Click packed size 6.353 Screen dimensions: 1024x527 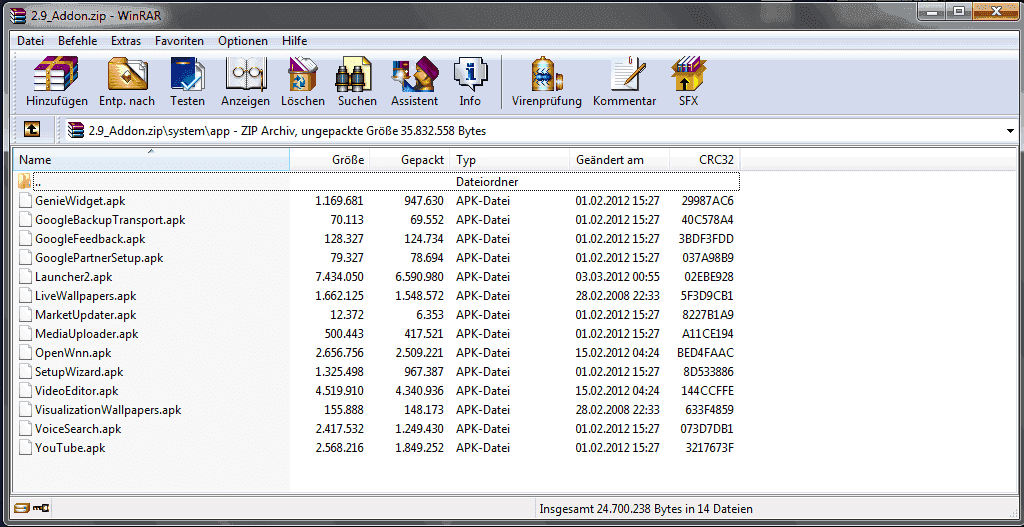tap(430, 315)
